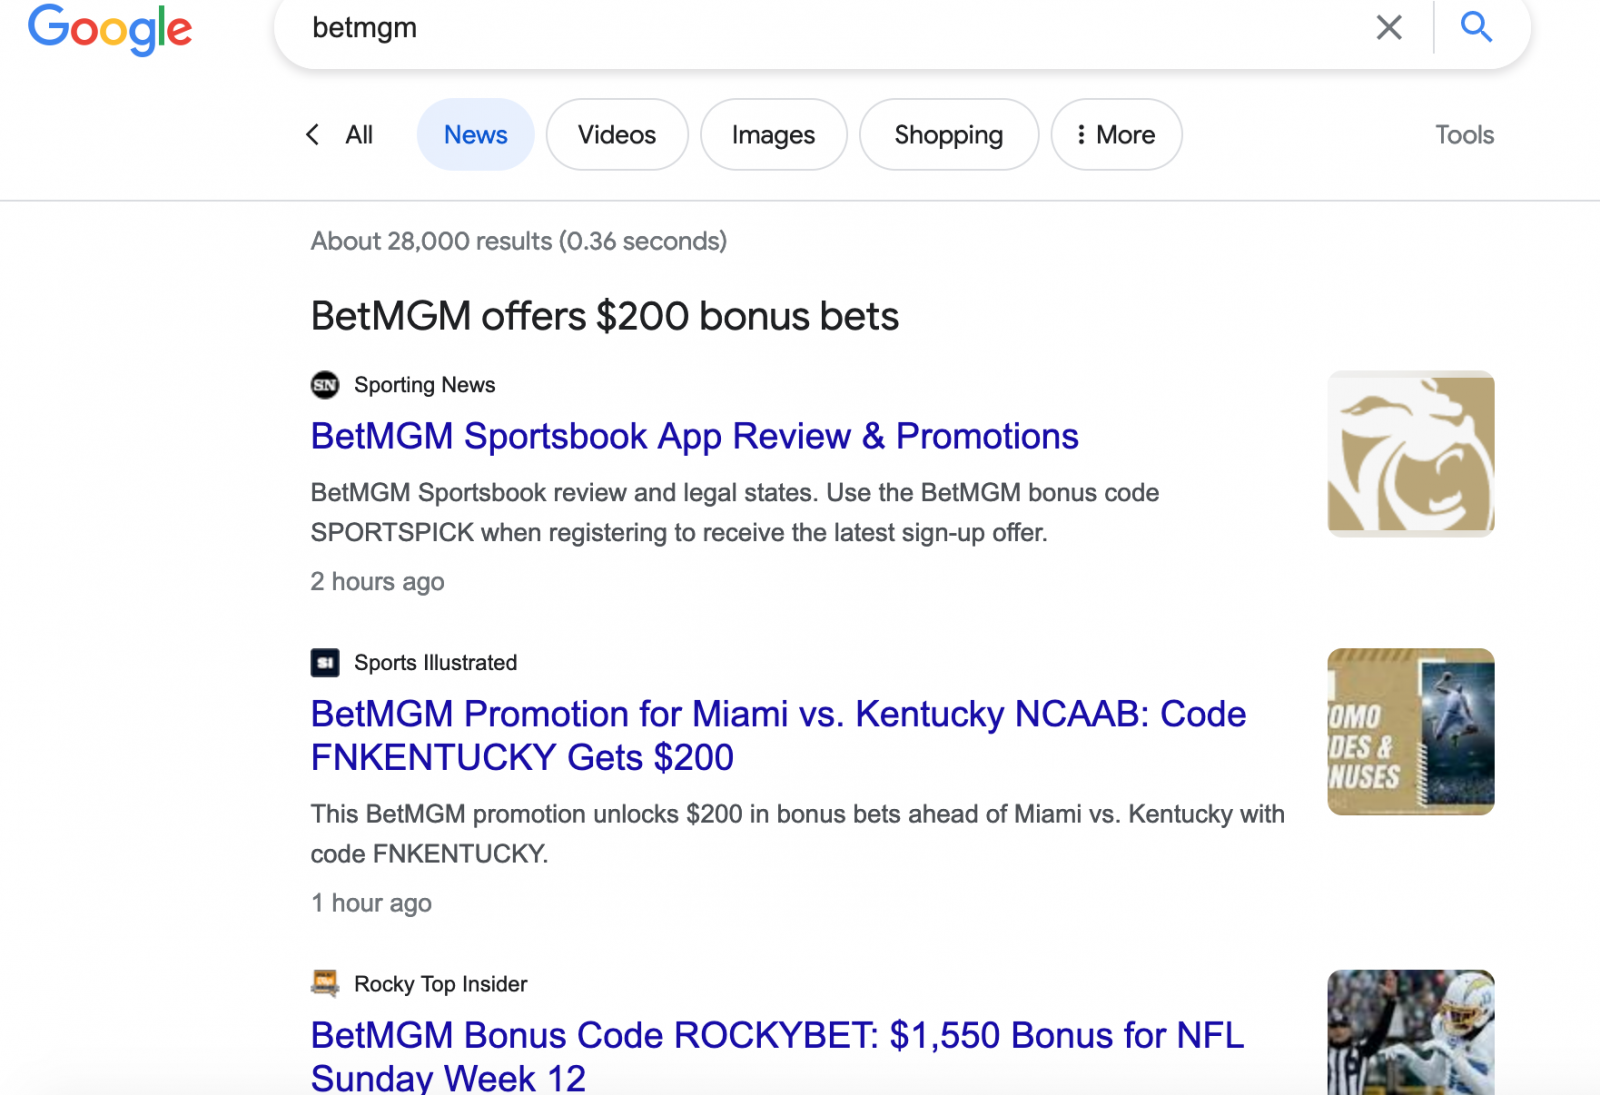This screenshot has height=1095, width=1600.
Task: Click the magnifying glass search icon
Action: [x=1476, y=27]
